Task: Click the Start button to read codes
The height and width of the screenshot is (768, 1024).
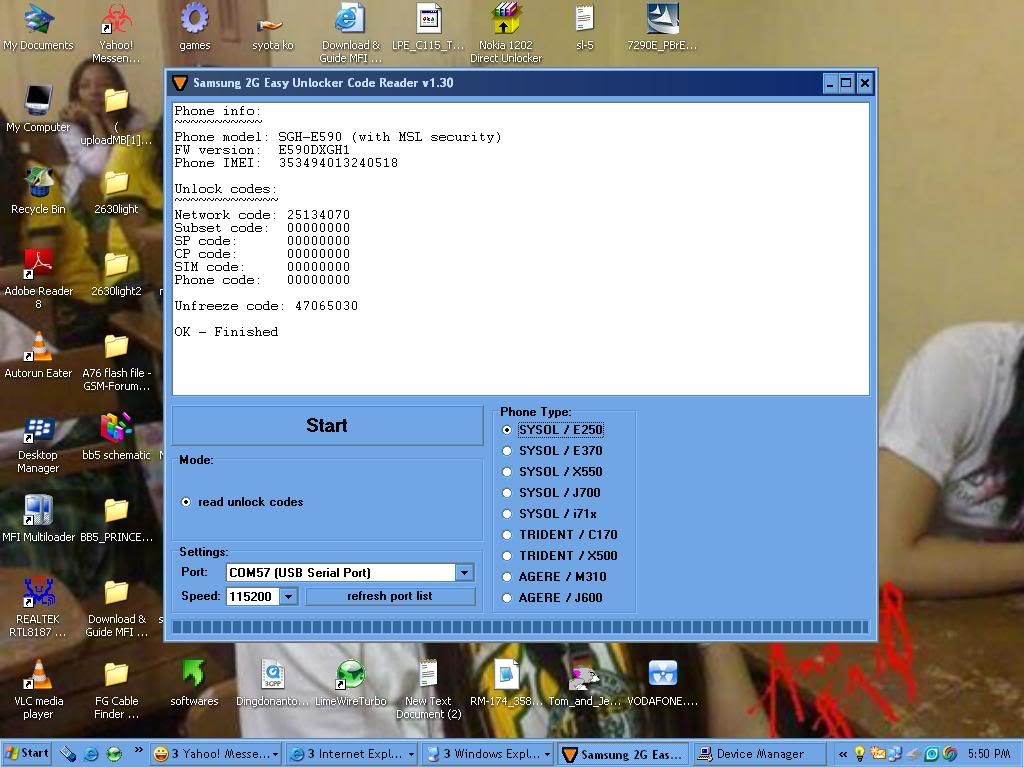Action: click(327, 426)
